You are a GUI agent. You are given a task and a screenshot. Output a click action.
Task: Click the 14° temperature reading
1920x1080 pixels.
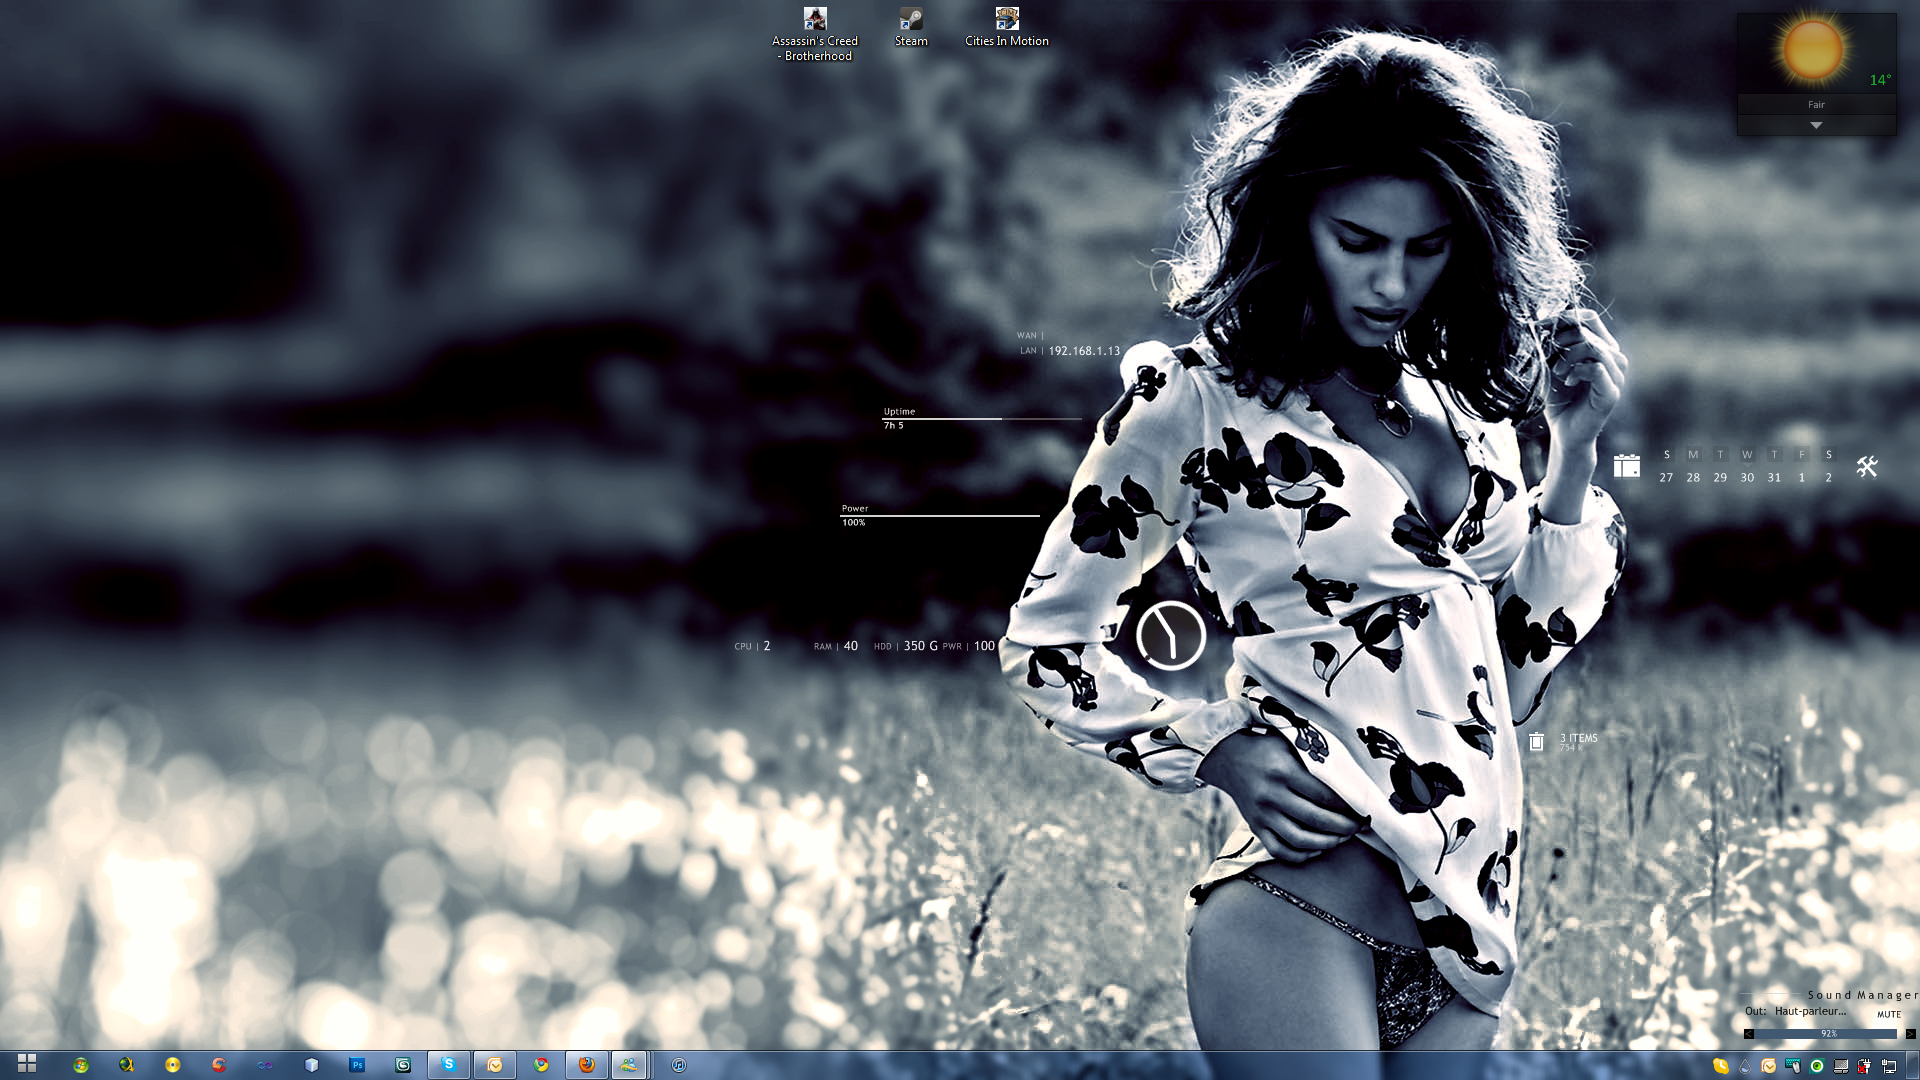(x=1880, y=80)
